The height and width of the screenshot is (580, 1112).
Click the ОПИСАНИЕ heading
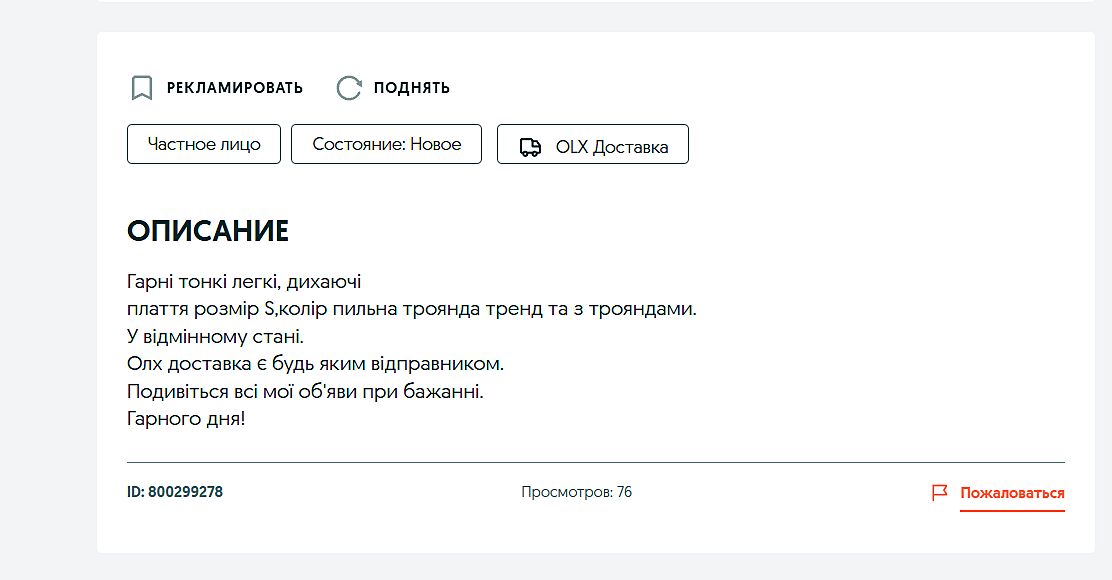208,231
